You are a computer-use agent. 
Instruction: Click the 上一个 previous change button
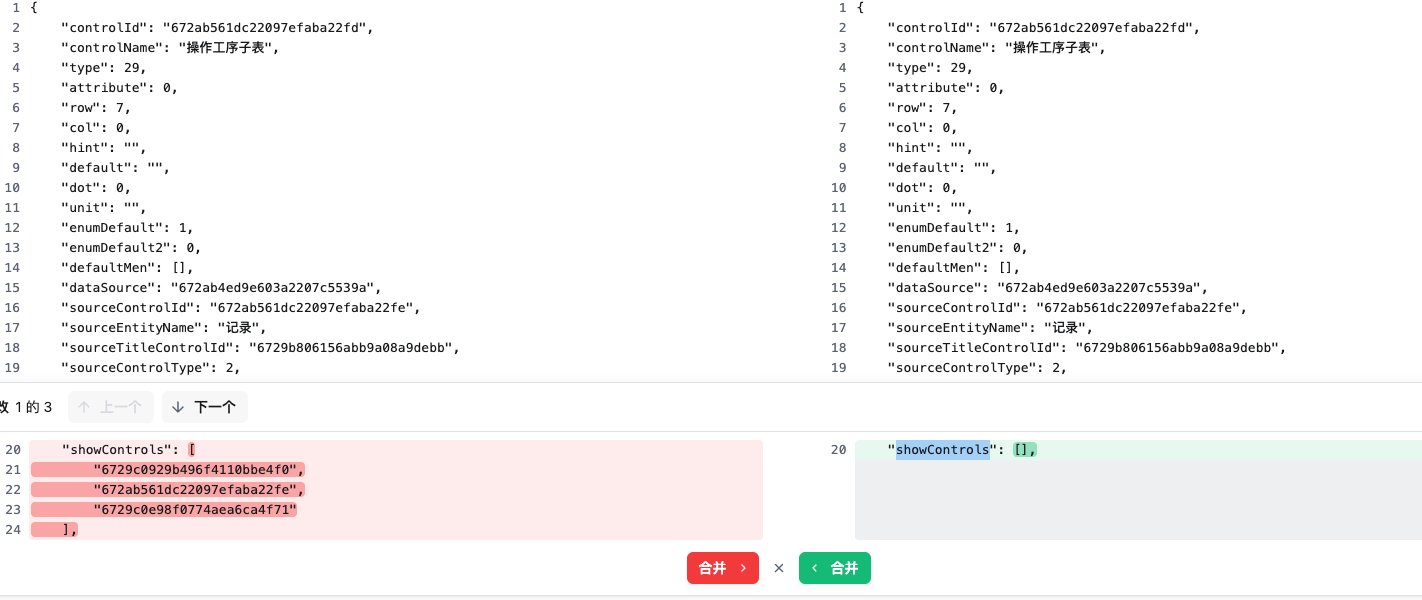click(x=111, y=407)
